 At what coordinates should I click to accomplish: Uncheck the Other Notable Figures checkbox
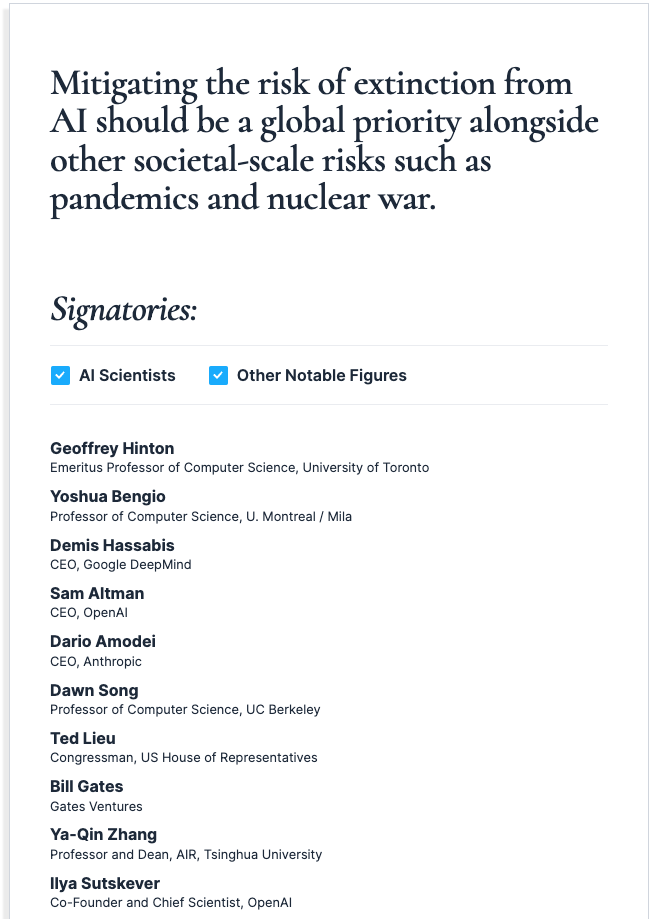219,376
